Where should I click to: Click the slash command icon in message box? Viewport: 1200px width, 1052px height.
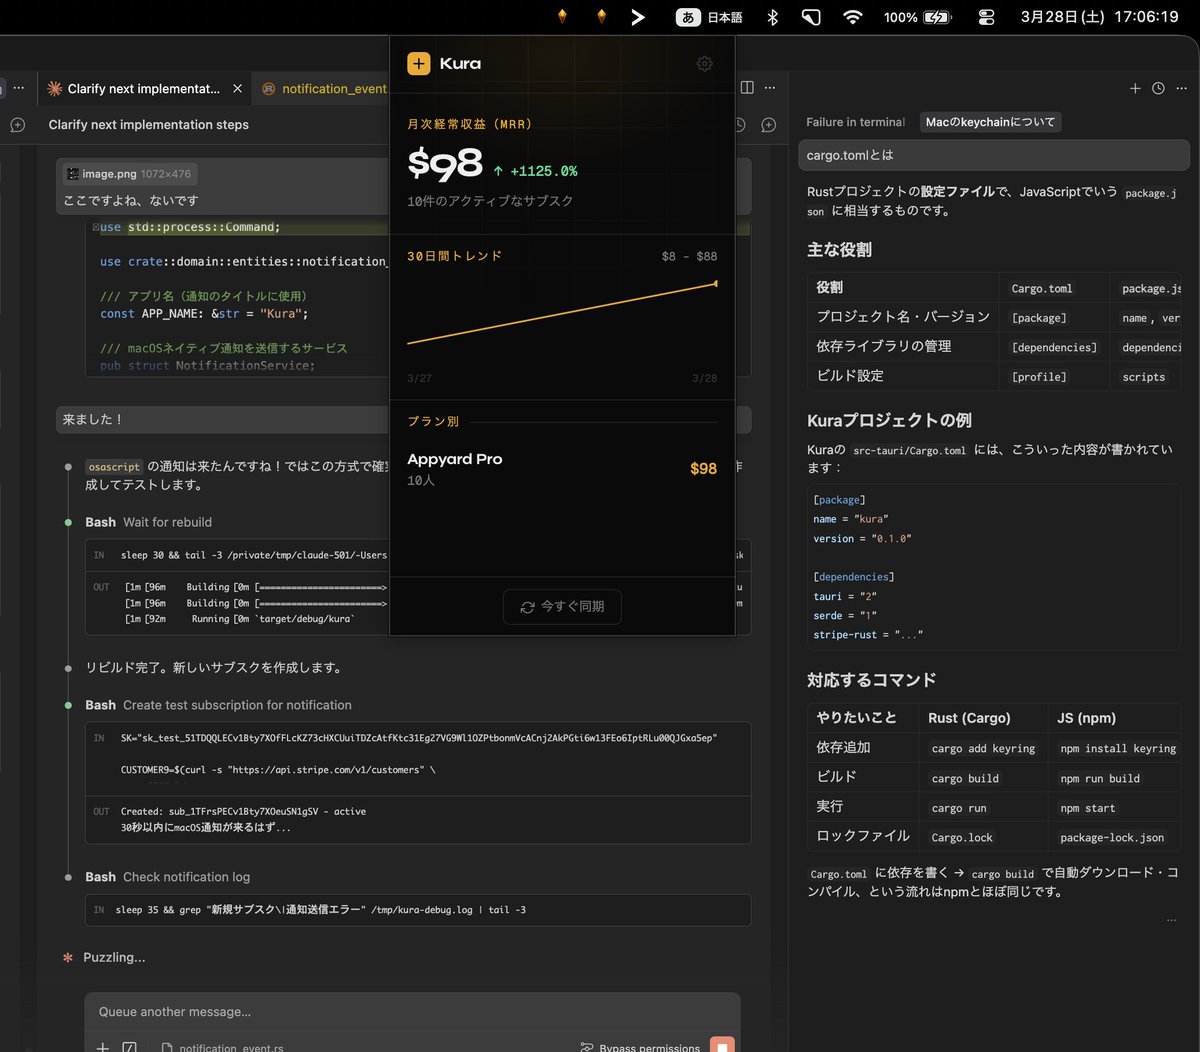pyautogui.click(x=129, y=1047)
